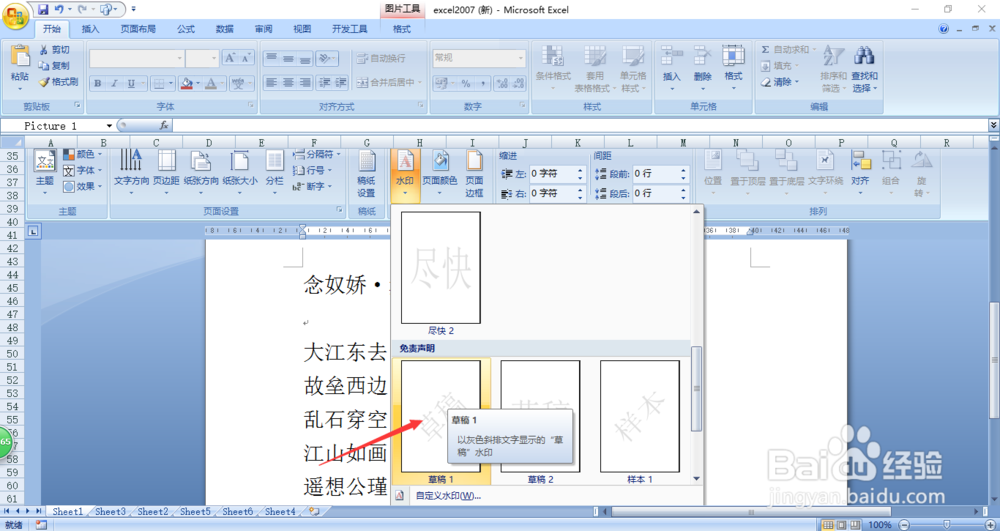Viewport: 1000px width, 531px height.
Task: Click the fx insert function button
Action: coord(164,126)
